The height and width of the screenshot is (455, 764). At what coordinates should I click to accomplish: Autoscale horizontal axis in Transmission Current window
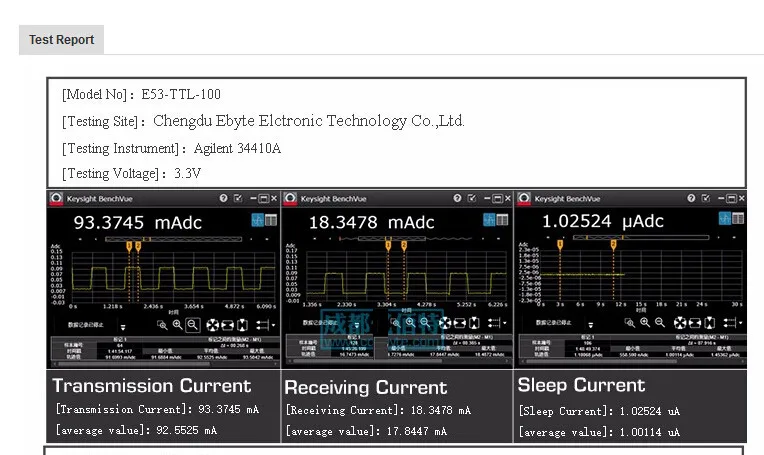[x=228, y=325]
